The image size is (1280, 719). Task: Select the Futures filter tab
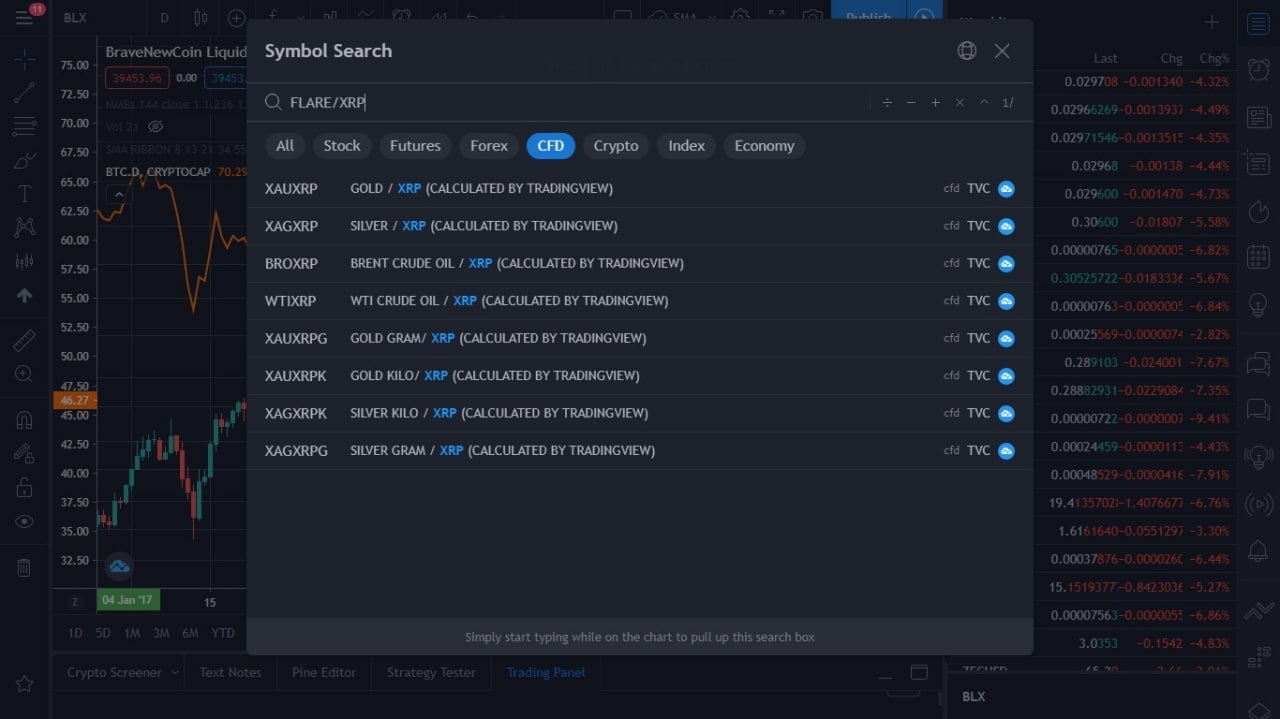pyautogui.click(x=415, y=146)
